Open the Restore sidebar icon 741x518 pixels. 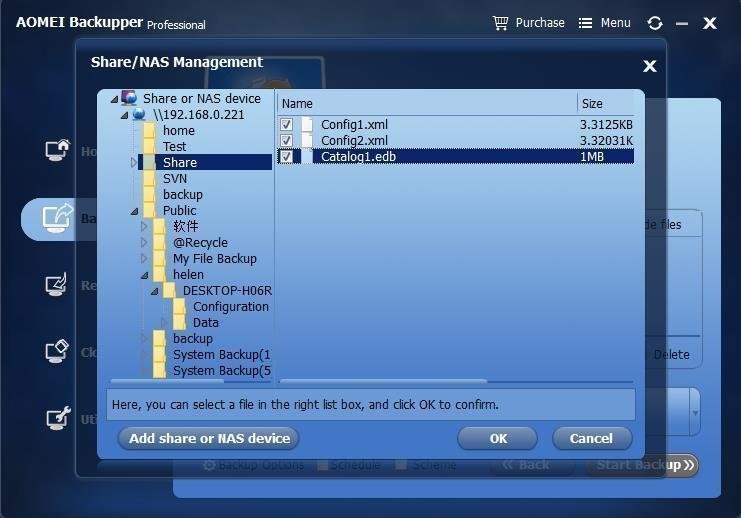(56, 285)
